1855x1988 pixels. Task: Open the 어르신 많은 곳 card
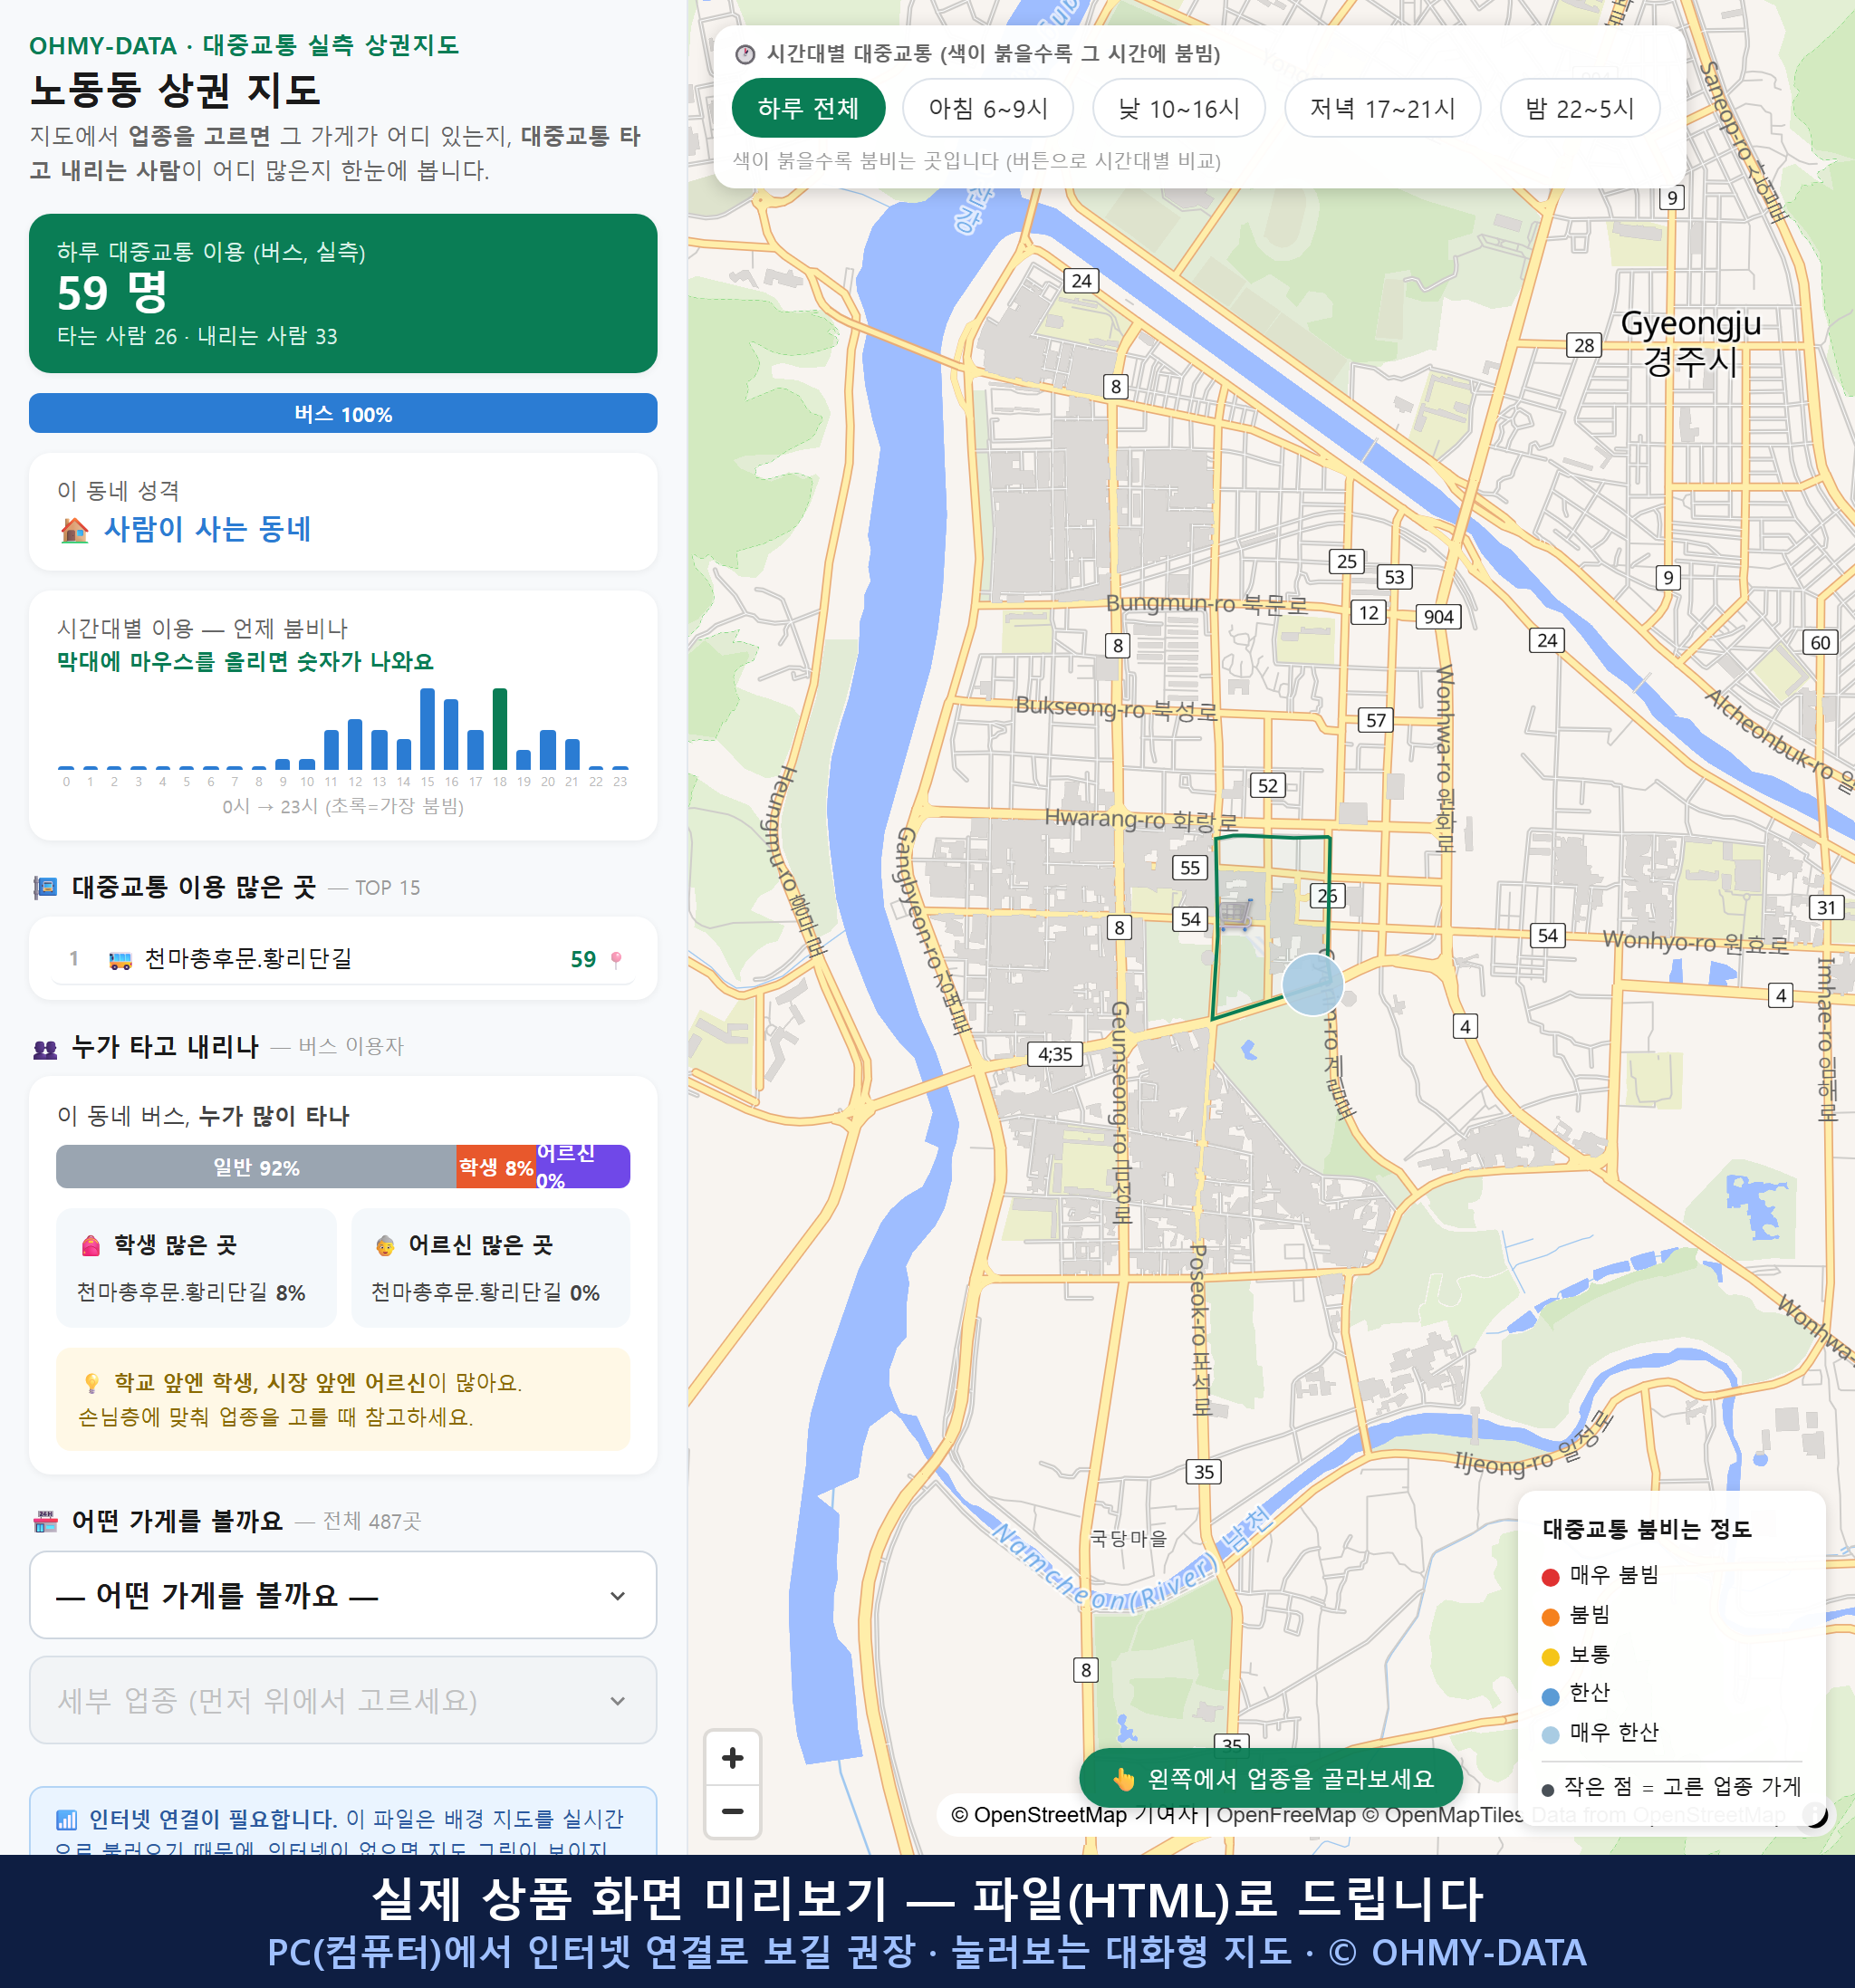click(491, 1268)
